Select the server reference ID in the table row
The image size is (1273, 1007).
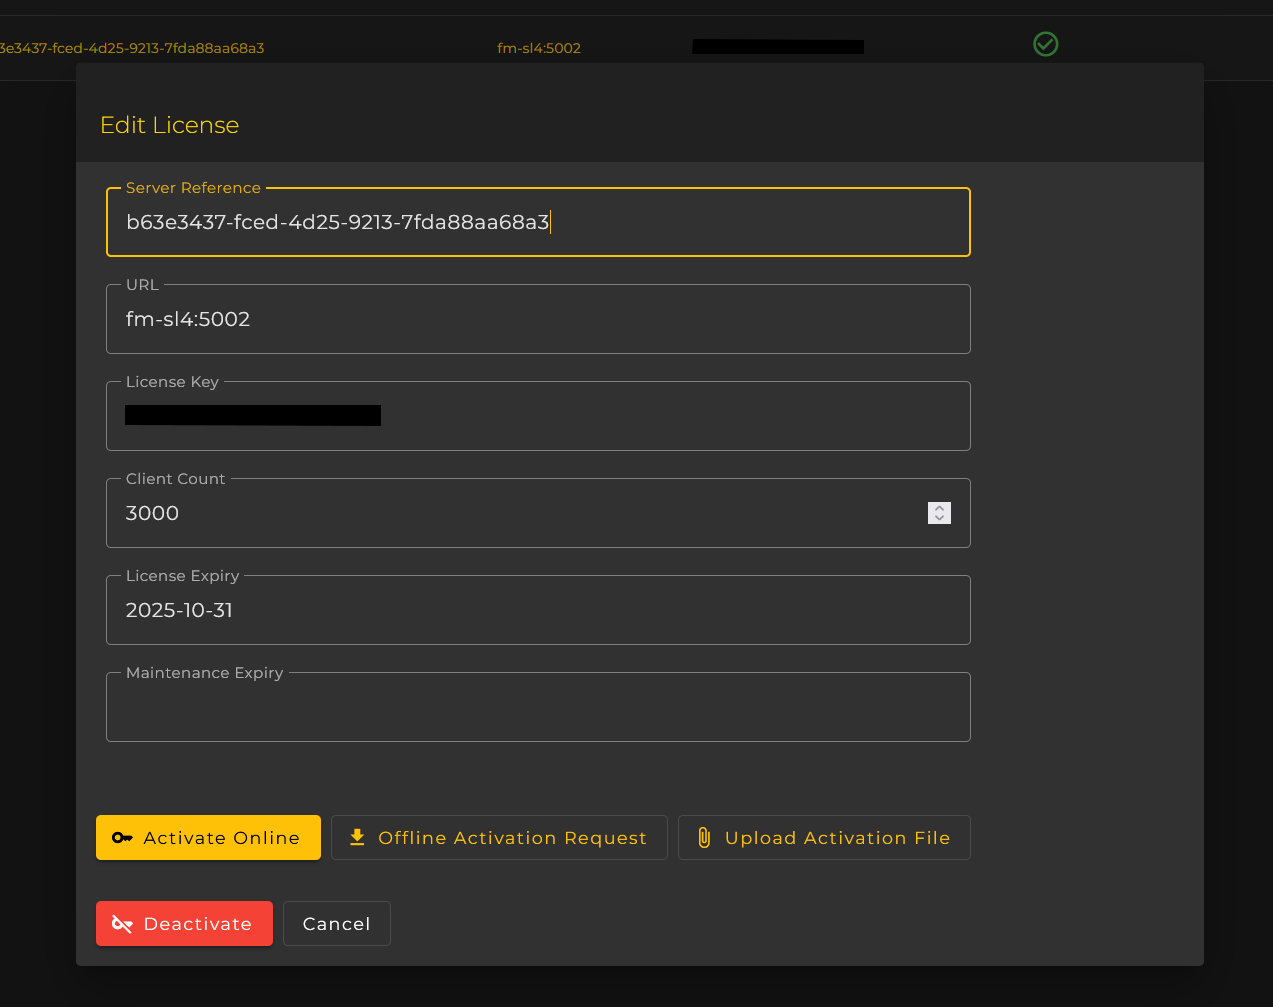[132, 48]
